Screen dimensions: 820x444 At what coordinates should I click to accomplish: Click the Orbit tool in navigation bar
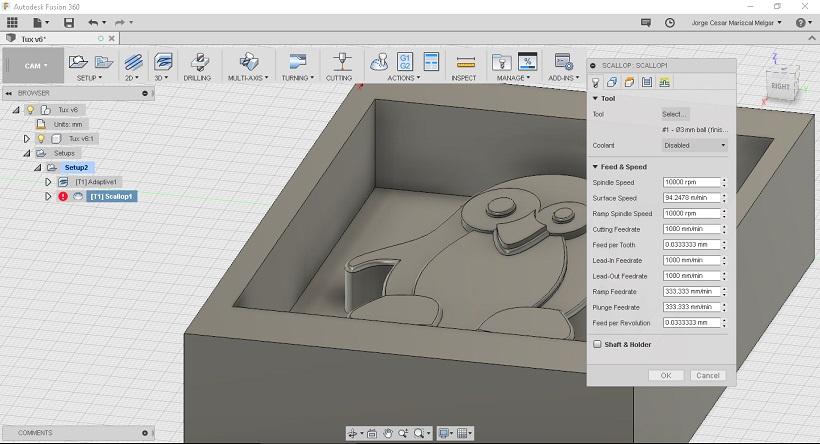click(355, 433)
